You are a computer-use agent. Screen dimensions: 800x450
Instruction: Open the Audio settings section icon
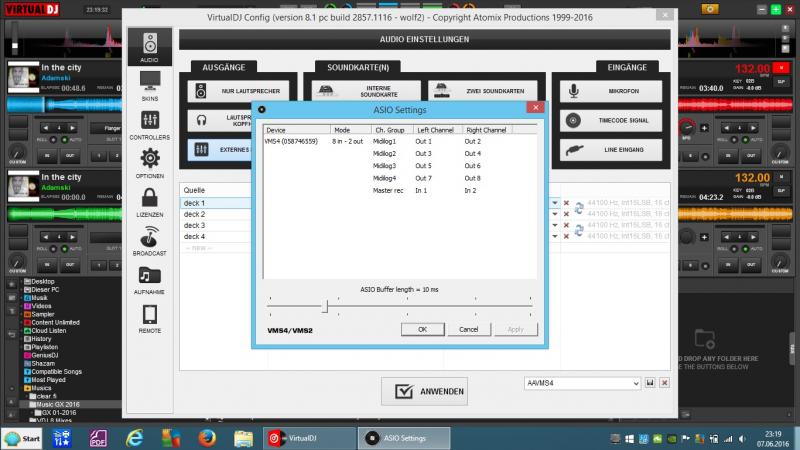149,47
